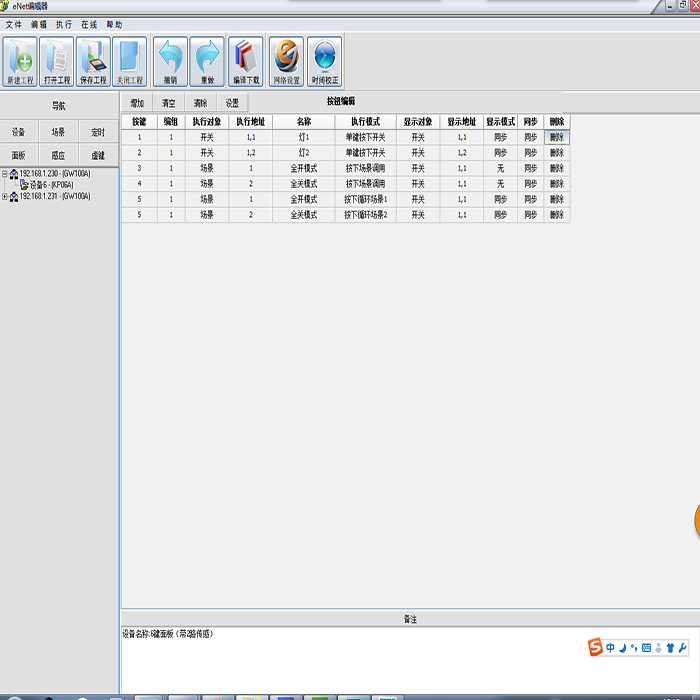700x700 pixels.
Task: Toggle the 中 Chinese input mode icon
Action: click(x=610, y=648)
